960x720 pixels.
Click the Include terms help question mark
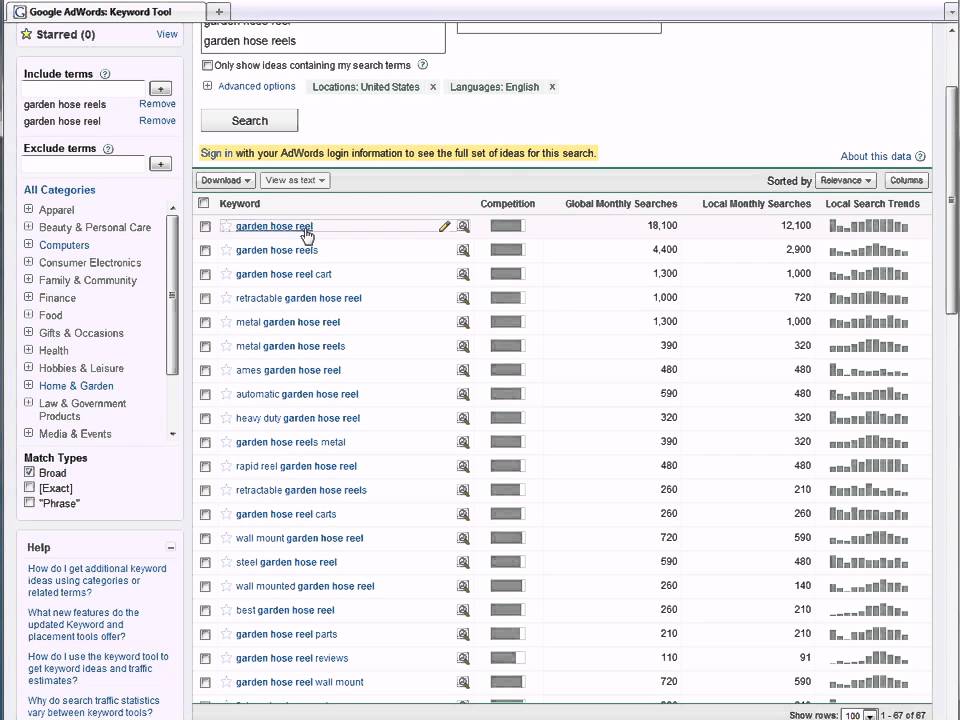point(105,74)
